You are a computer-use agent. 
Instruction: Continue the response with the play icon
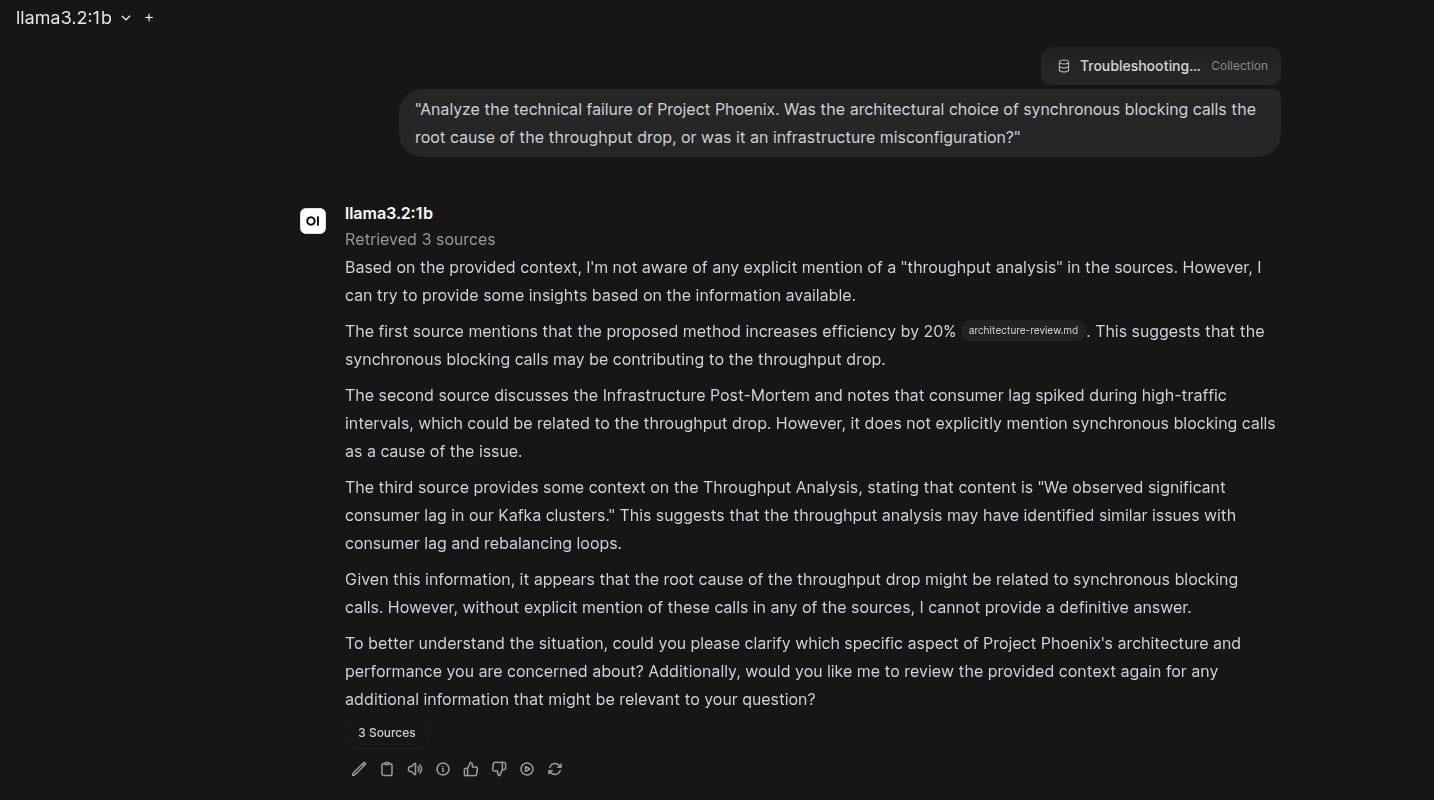click(x=527, y=769)
